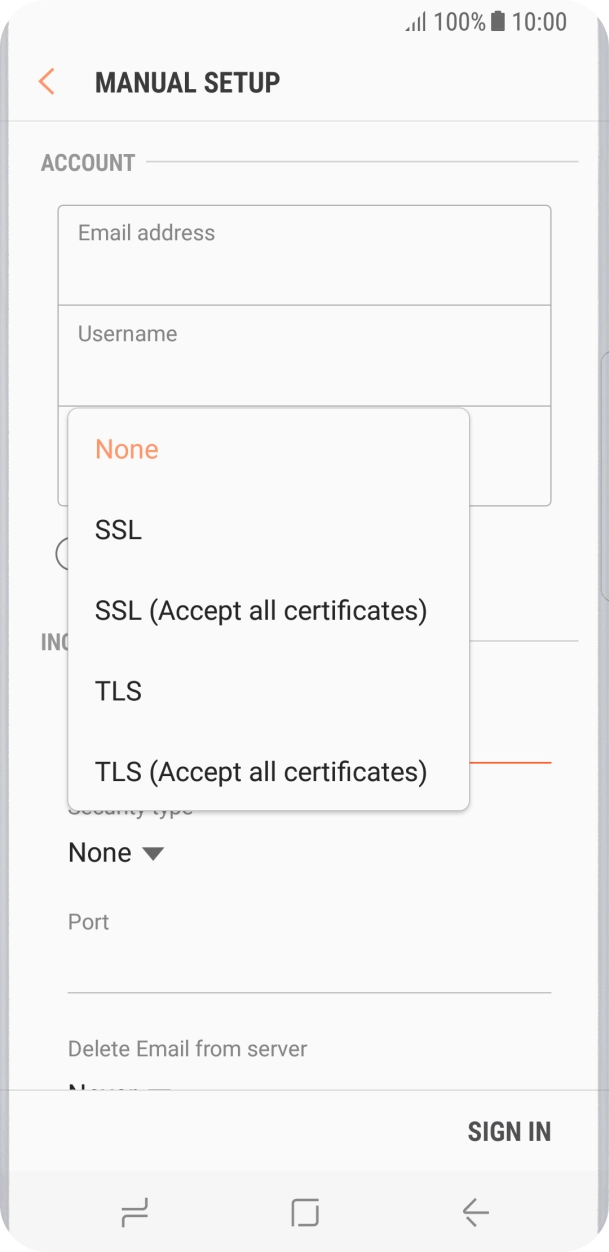Viewport: 609px width, 1252px height.
Task: Select SSL (Accept all certificates)
Action: click(x=261, y=610)
